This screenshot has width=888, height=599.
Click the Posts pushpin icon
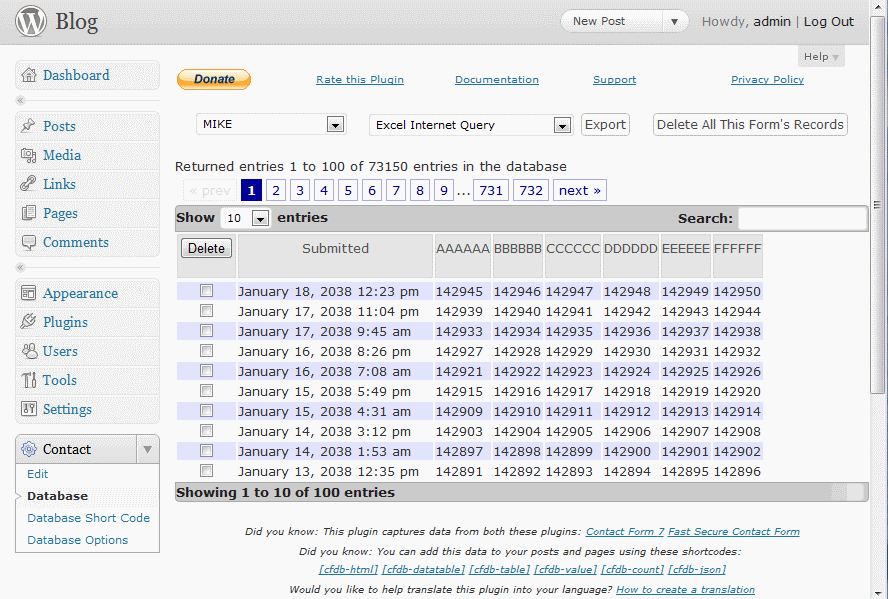coord(28,126)
